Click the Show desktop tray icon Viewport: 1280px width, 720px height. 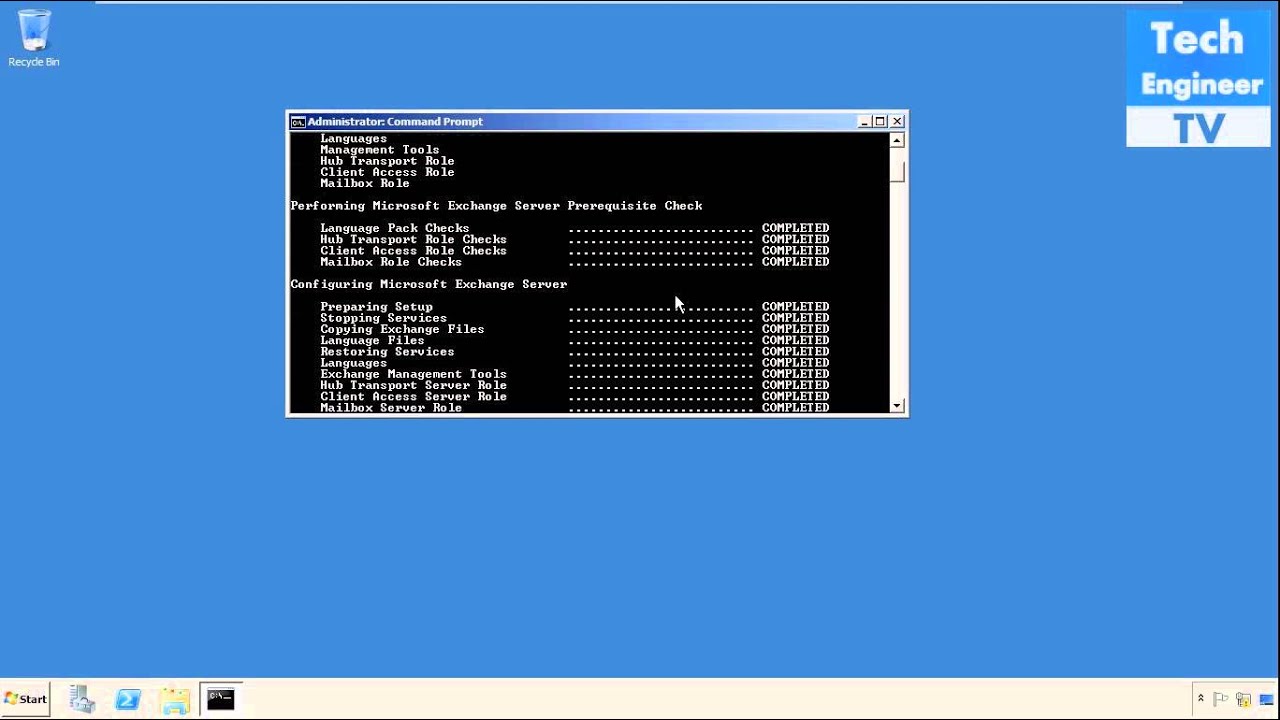(1266, 699)
